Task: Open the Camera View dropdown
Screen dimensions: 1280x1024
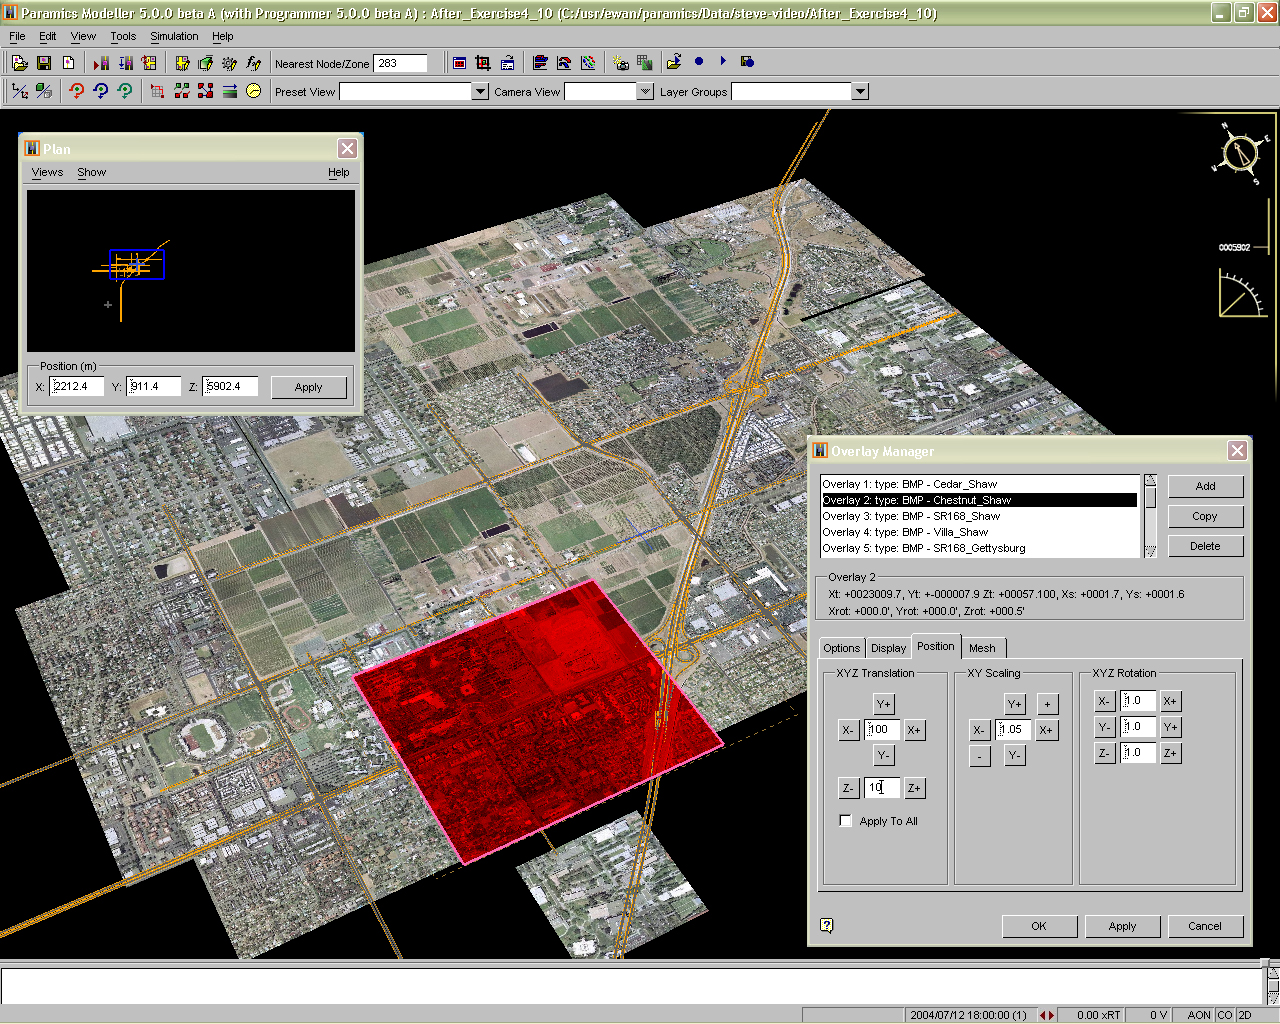Action: coord(645,92)
